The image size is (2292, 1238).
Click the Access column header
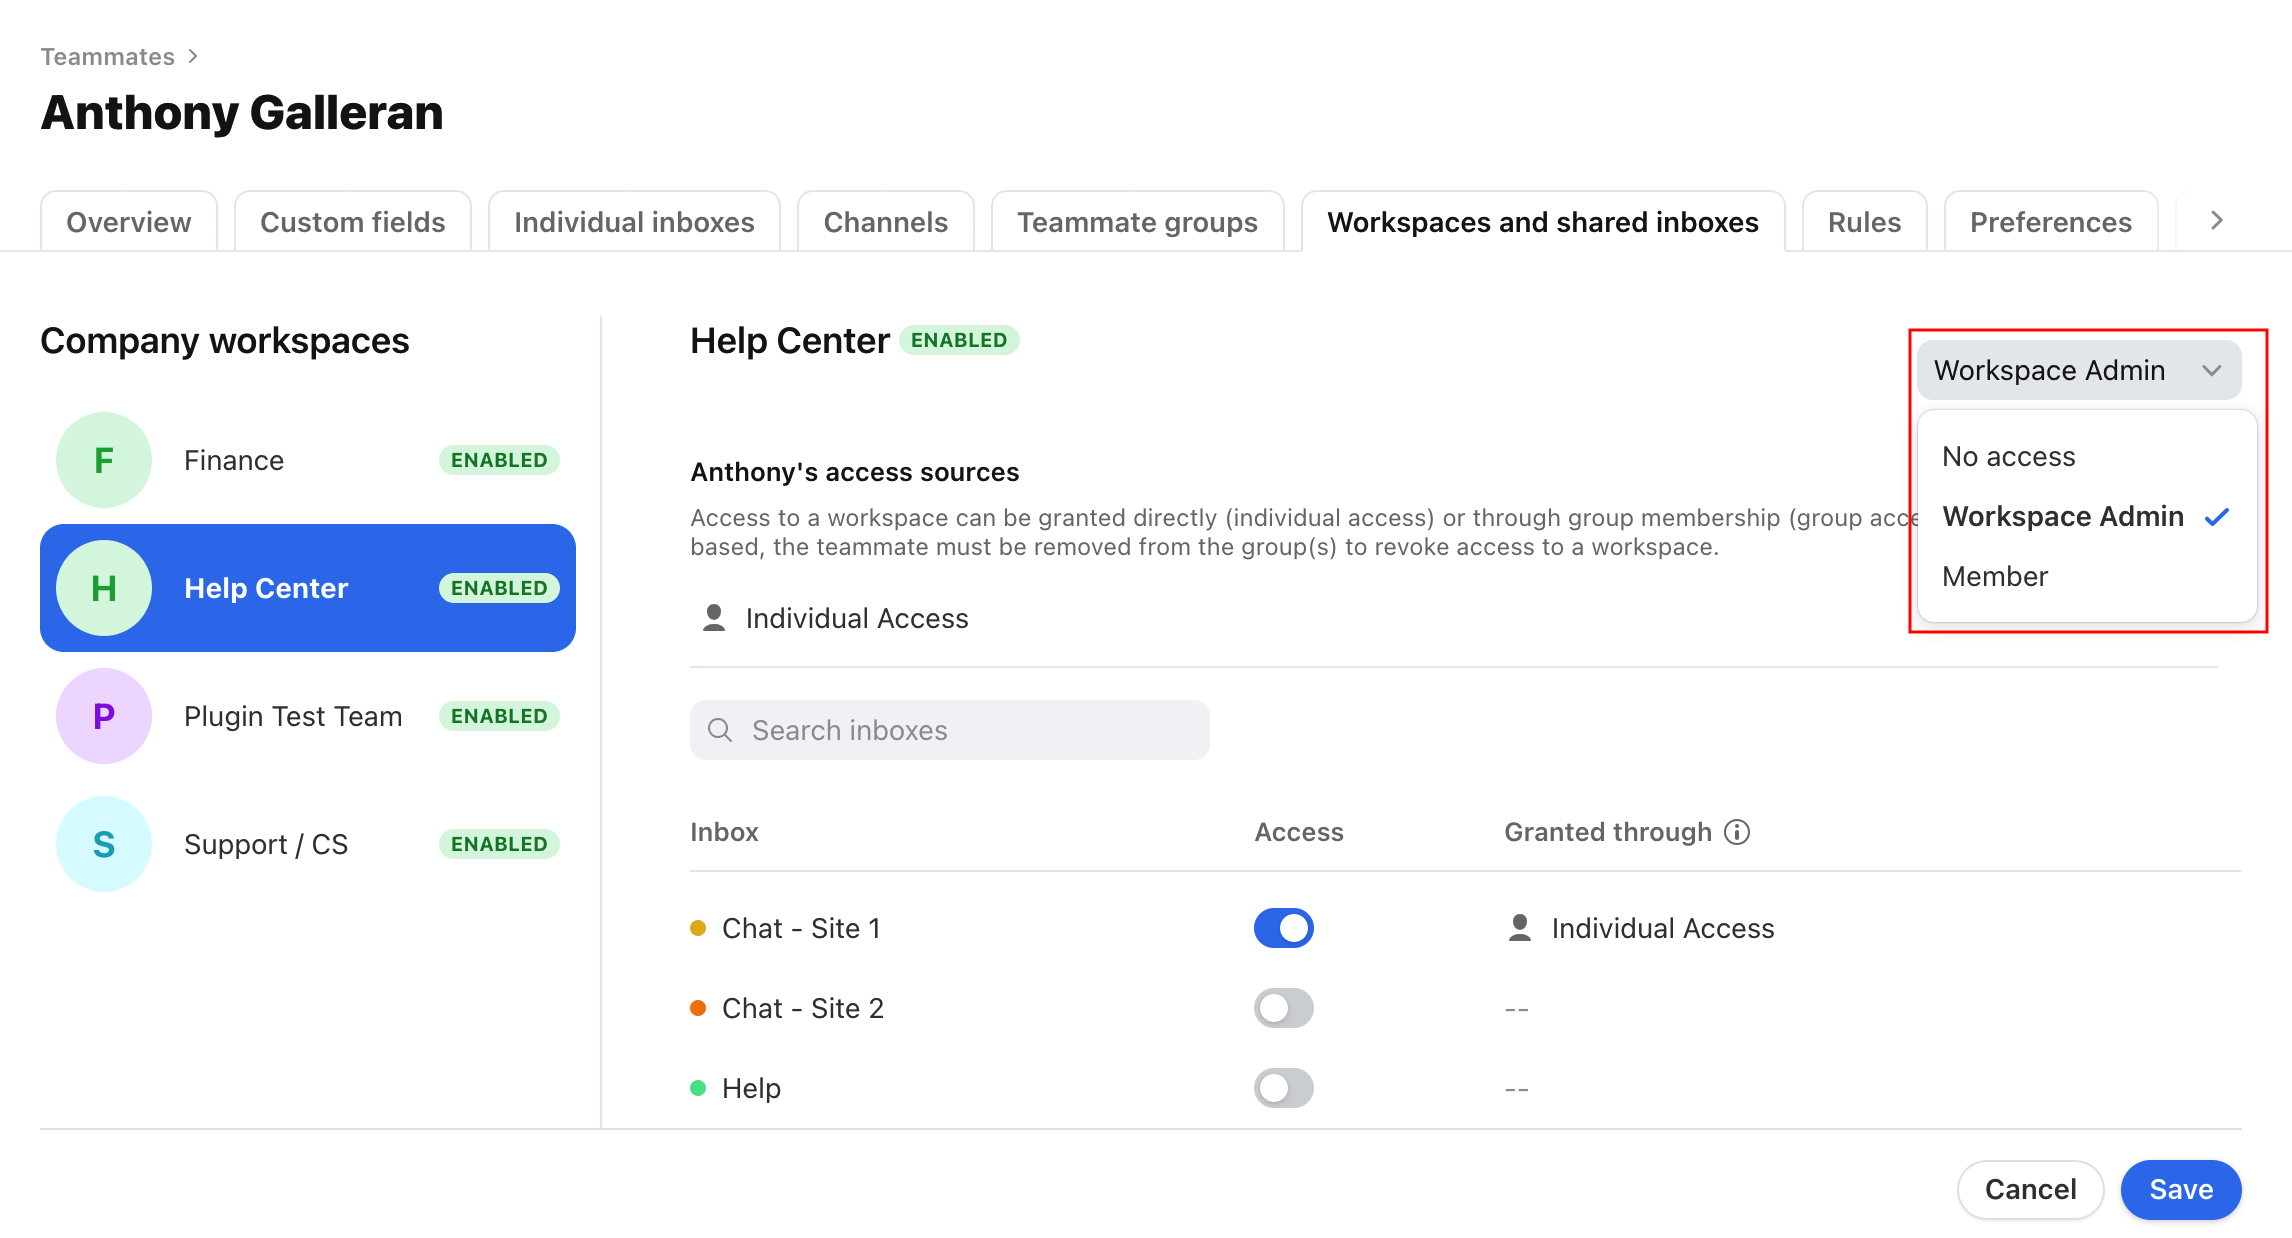[x=1299, y=832]
